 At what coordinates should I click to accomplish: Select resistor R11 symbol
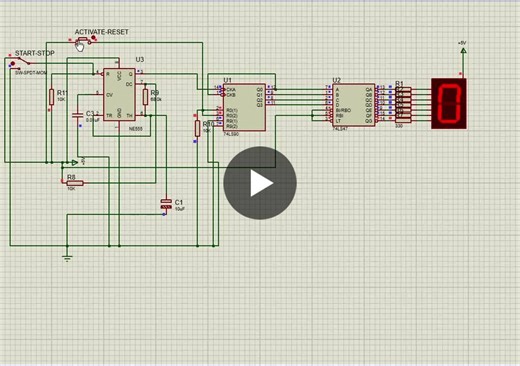coord(51,97)
